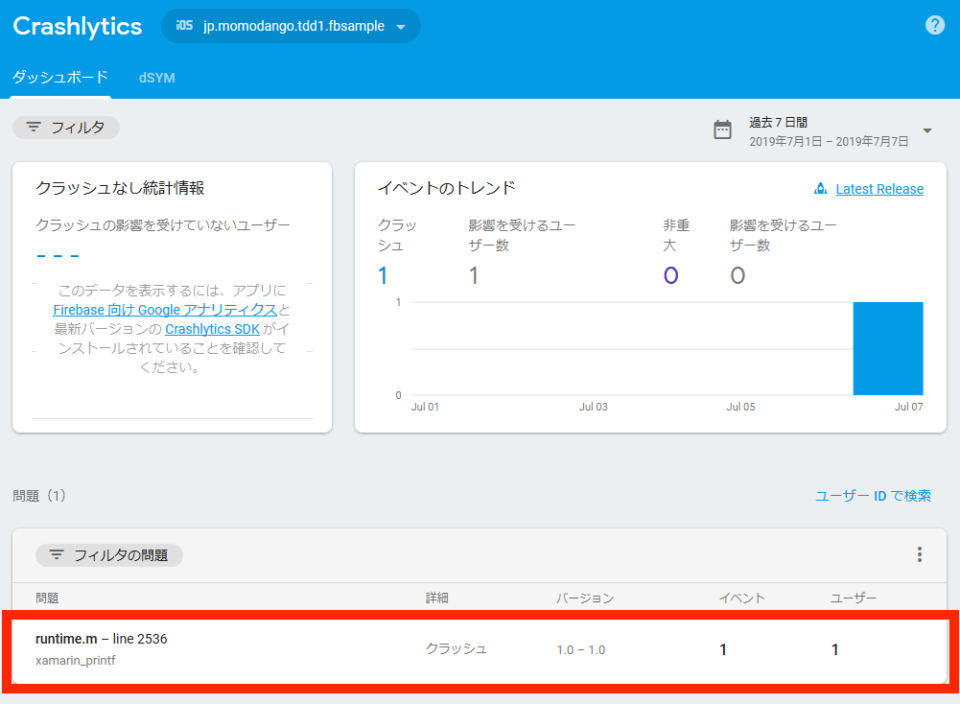Click the Crashlytics logo

coord(76,27)
